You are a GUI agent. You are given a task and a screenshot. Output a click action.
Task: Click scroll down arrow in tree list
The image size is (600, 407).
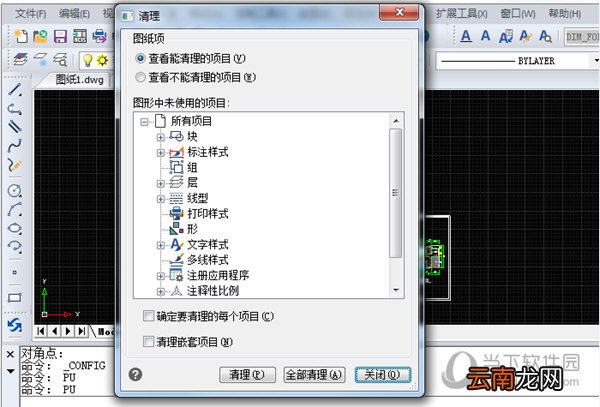[396, 290]
